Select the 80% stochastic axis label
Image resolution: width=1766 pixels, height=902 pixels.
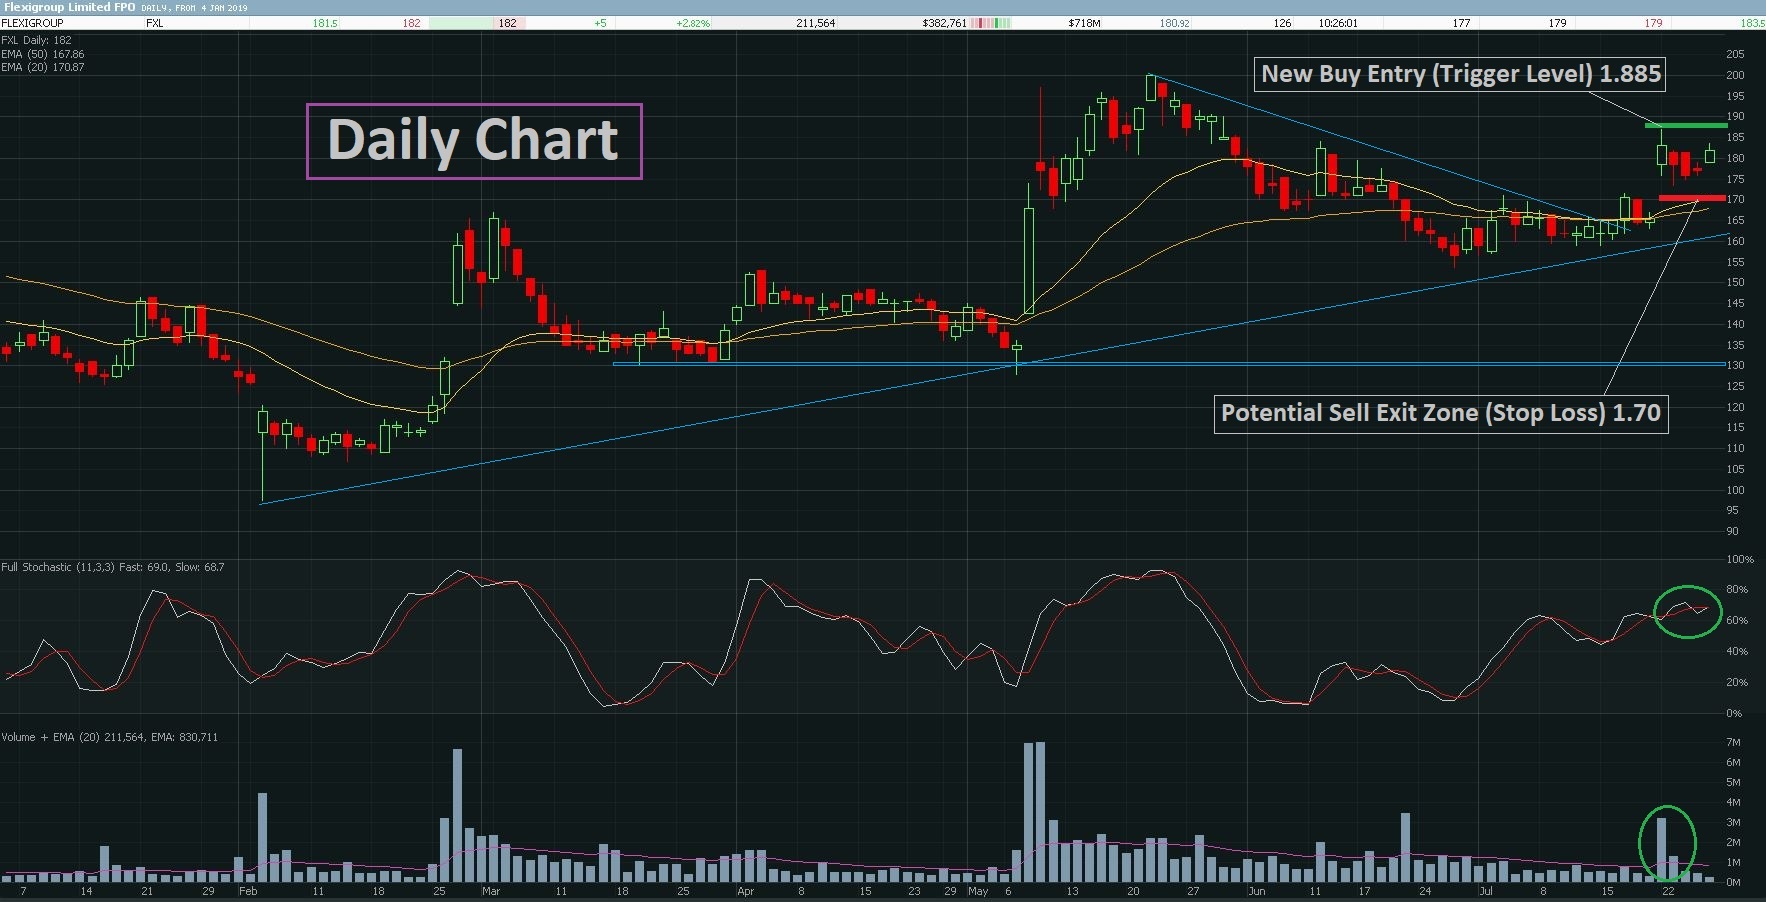coord(1737,590)
